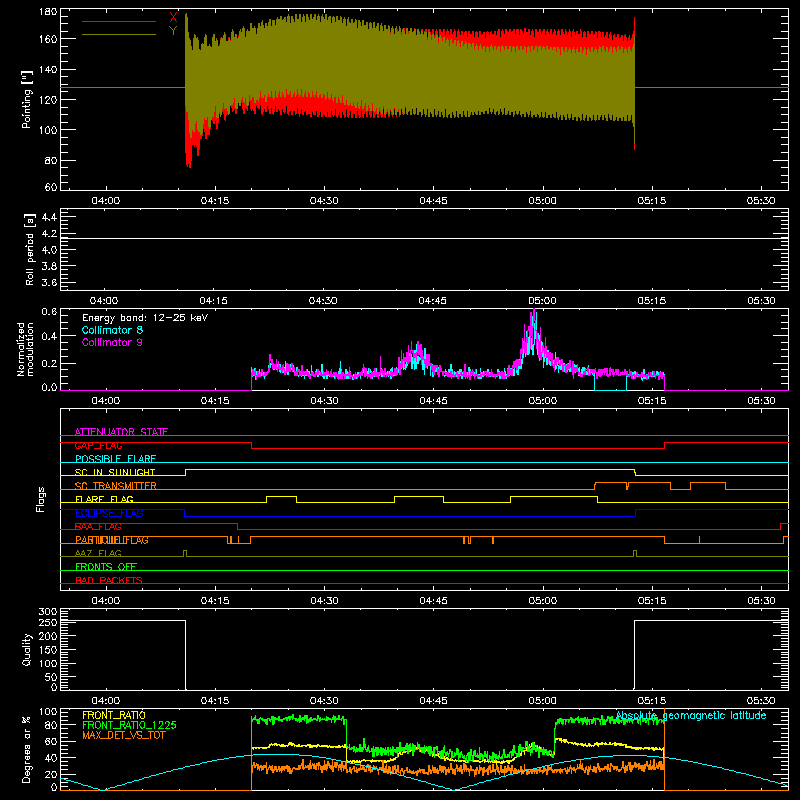This screenshot has height=800, width=800.
Task: Click the 'Degrees or %' axis title
Action: pos(26,749)
